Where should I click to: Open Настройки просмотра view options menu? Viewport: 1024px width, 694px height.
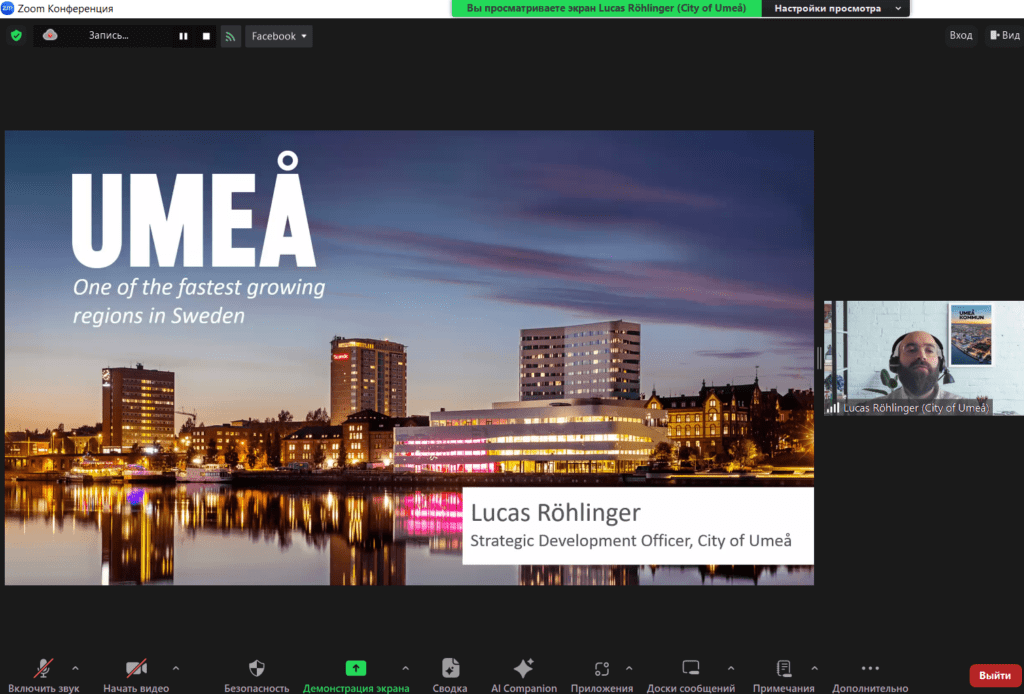pyautogui.click(x=836, y=8)
